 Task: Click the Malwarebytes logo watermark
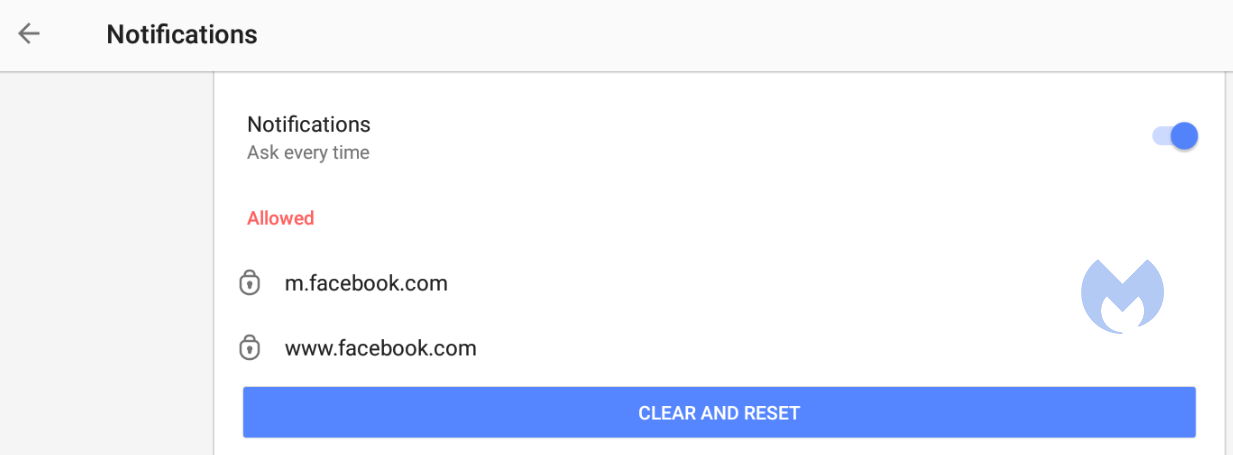pyautogui.click(x=1122, y=295)
